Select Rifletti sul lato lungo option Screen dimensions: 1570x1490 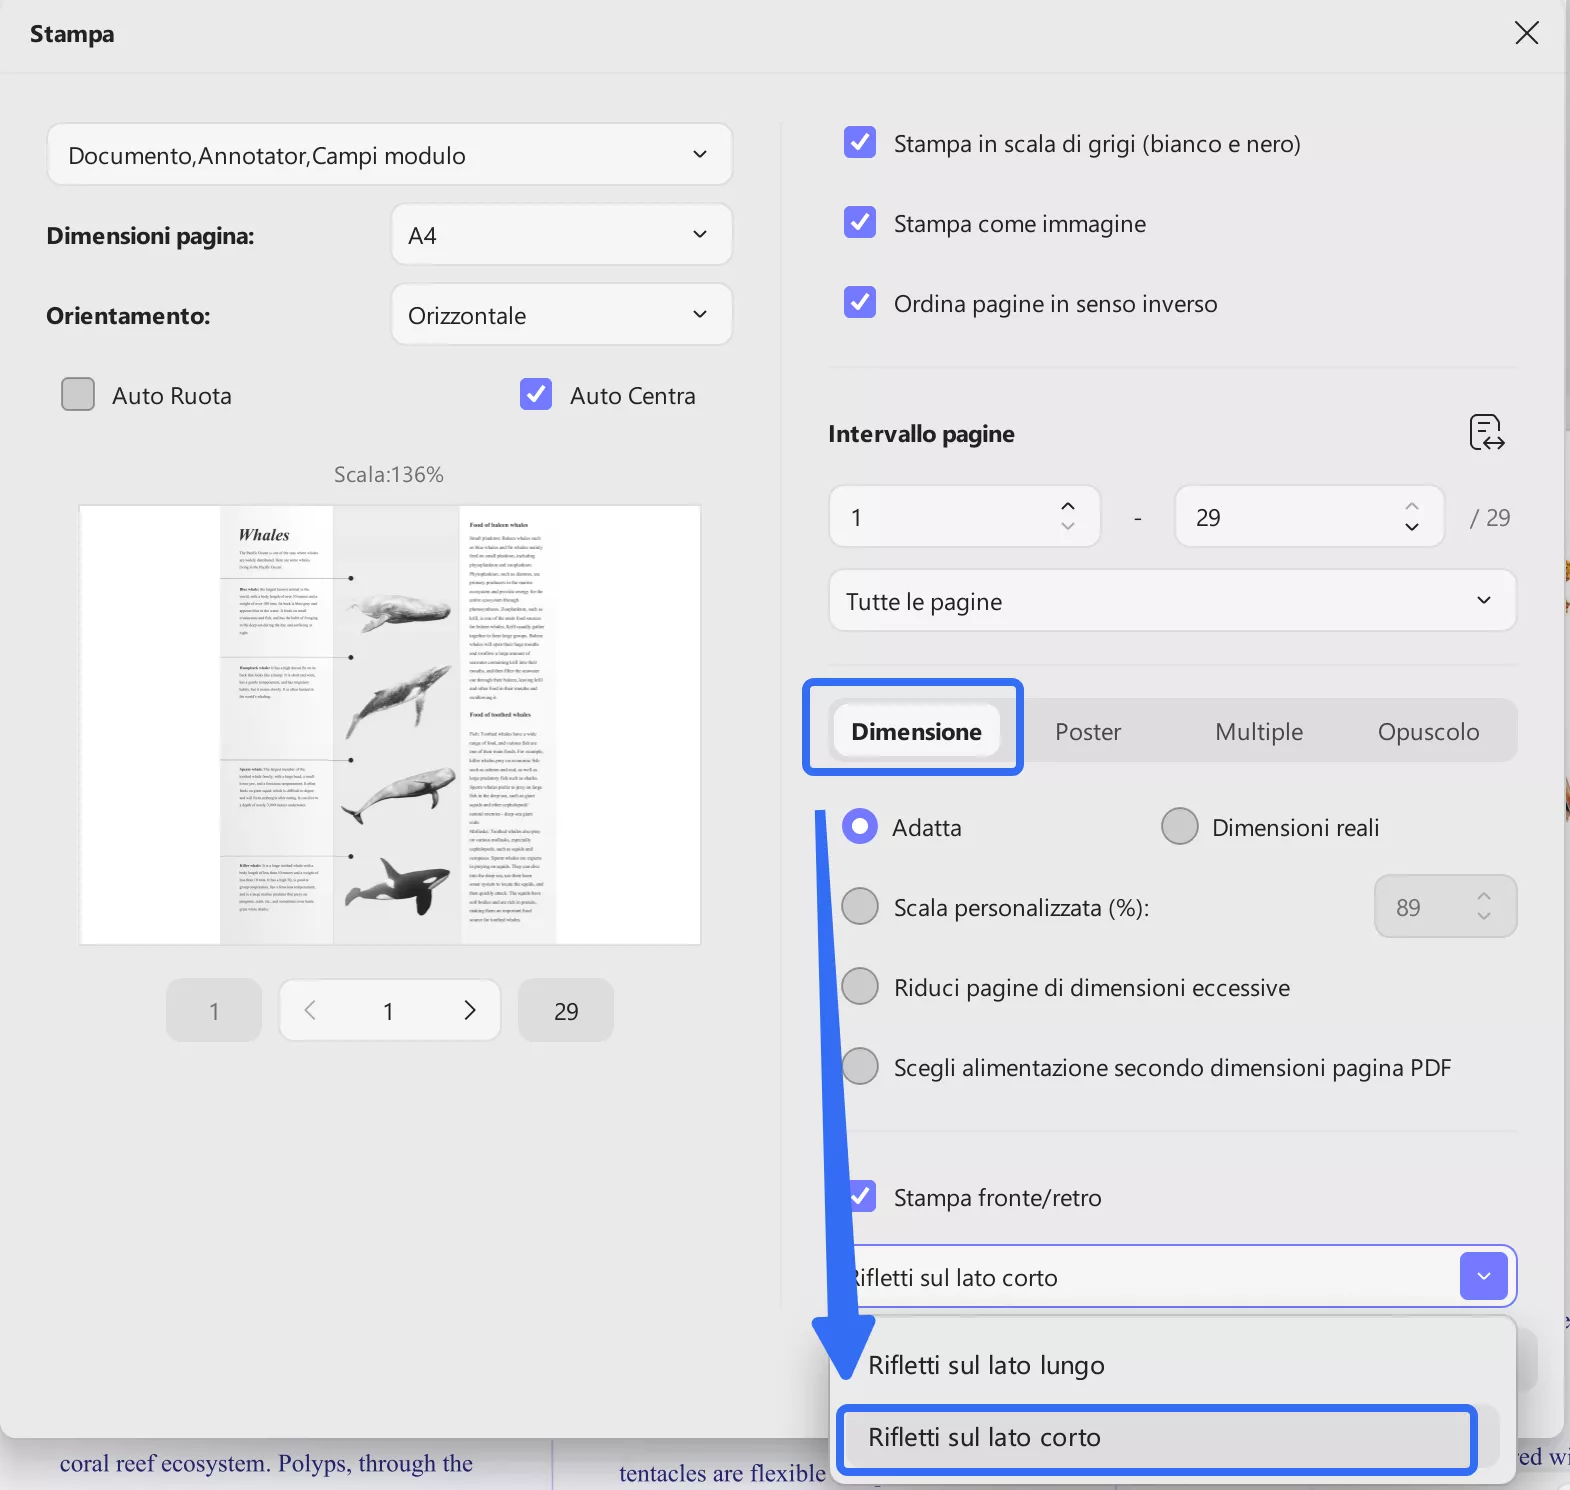[1173, 1365]
